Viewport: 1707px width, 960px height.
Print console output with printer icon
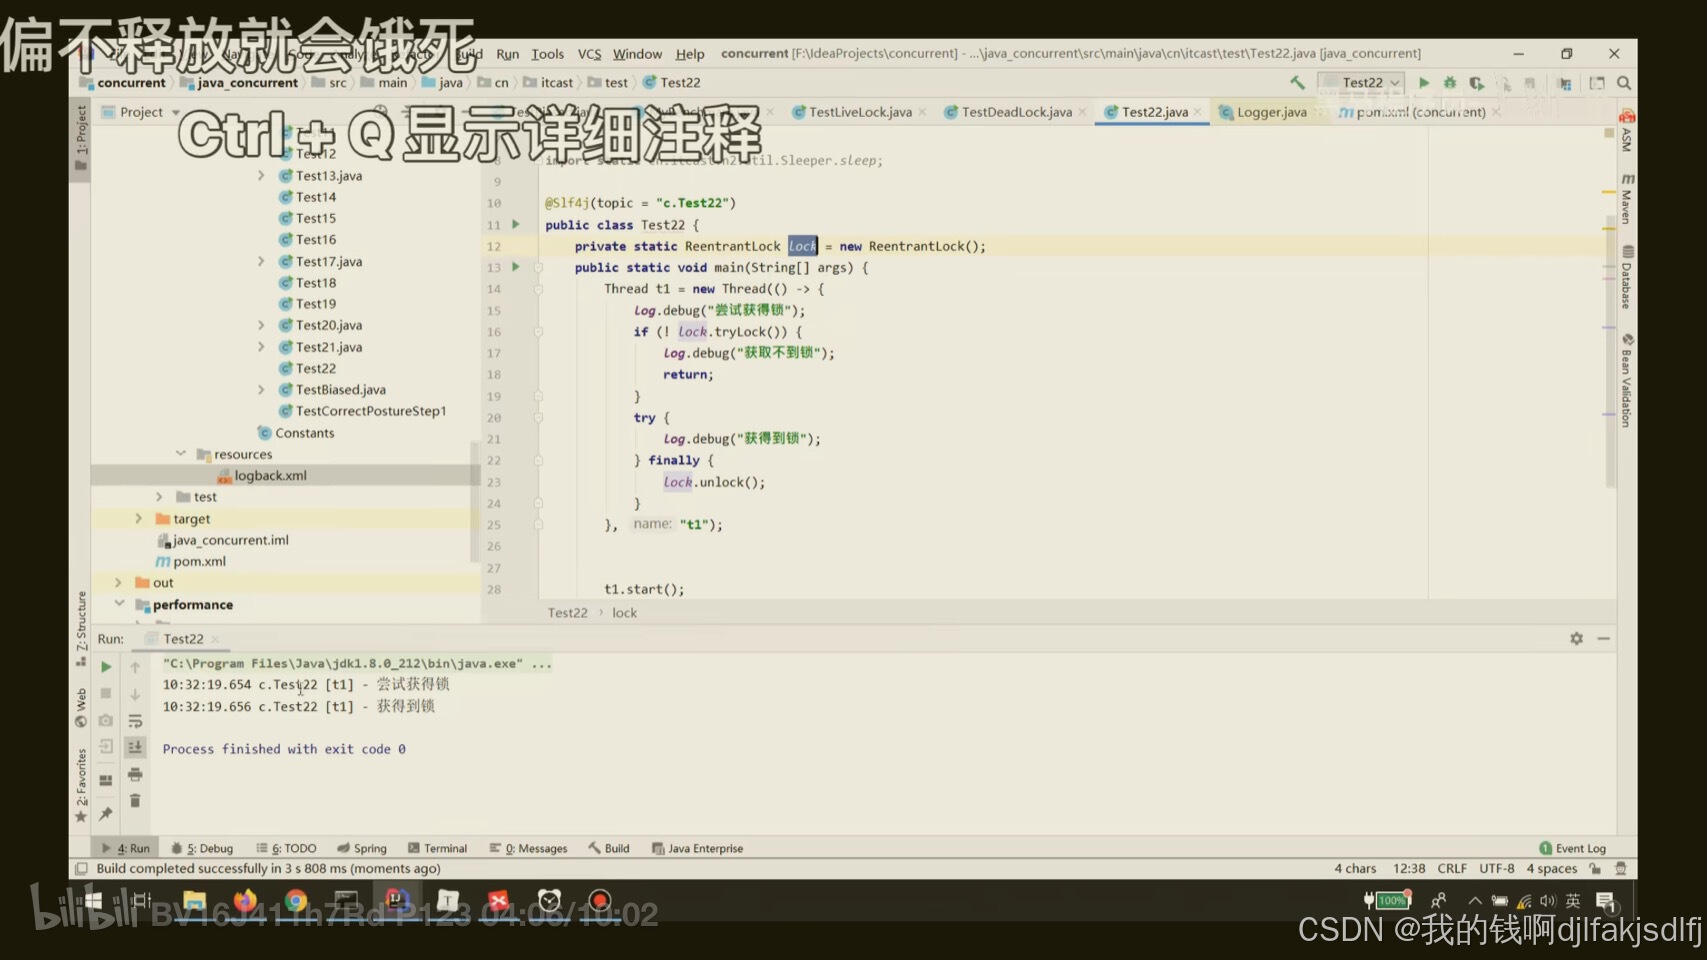coord(135,774)
